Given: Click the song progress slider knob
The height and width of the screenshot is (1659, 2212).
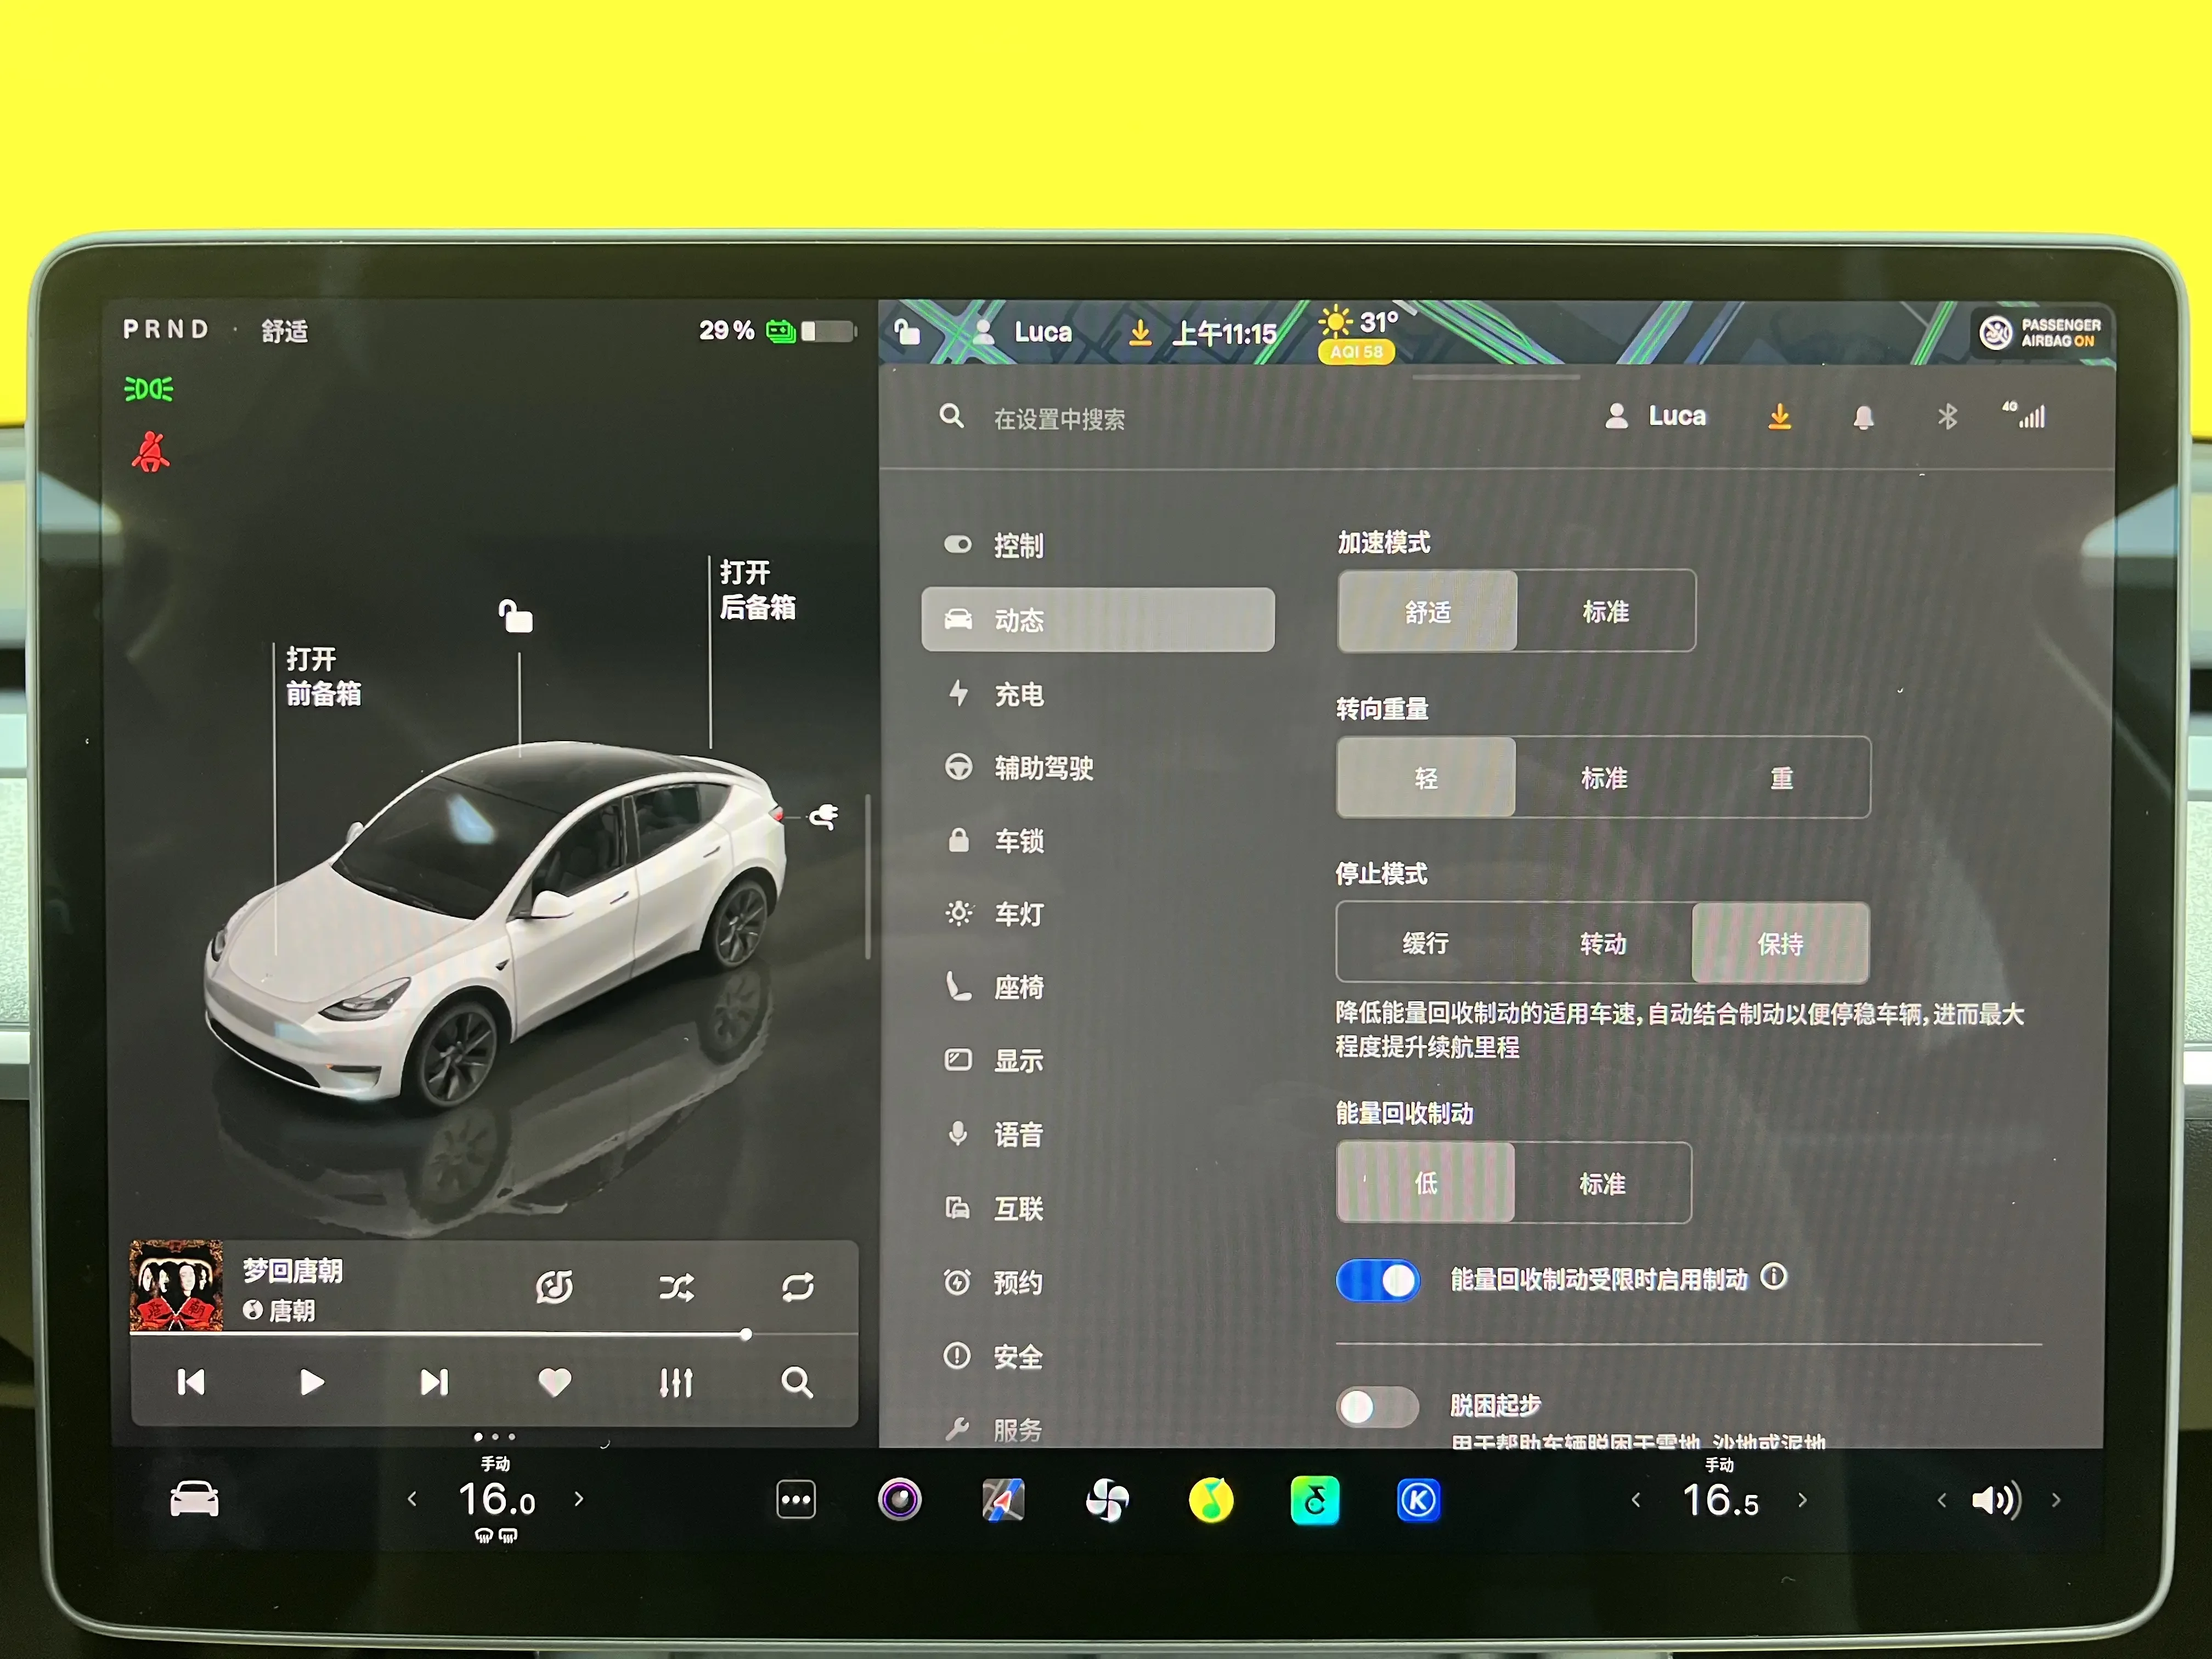Looking at the screenshot, I should 746,1334.
